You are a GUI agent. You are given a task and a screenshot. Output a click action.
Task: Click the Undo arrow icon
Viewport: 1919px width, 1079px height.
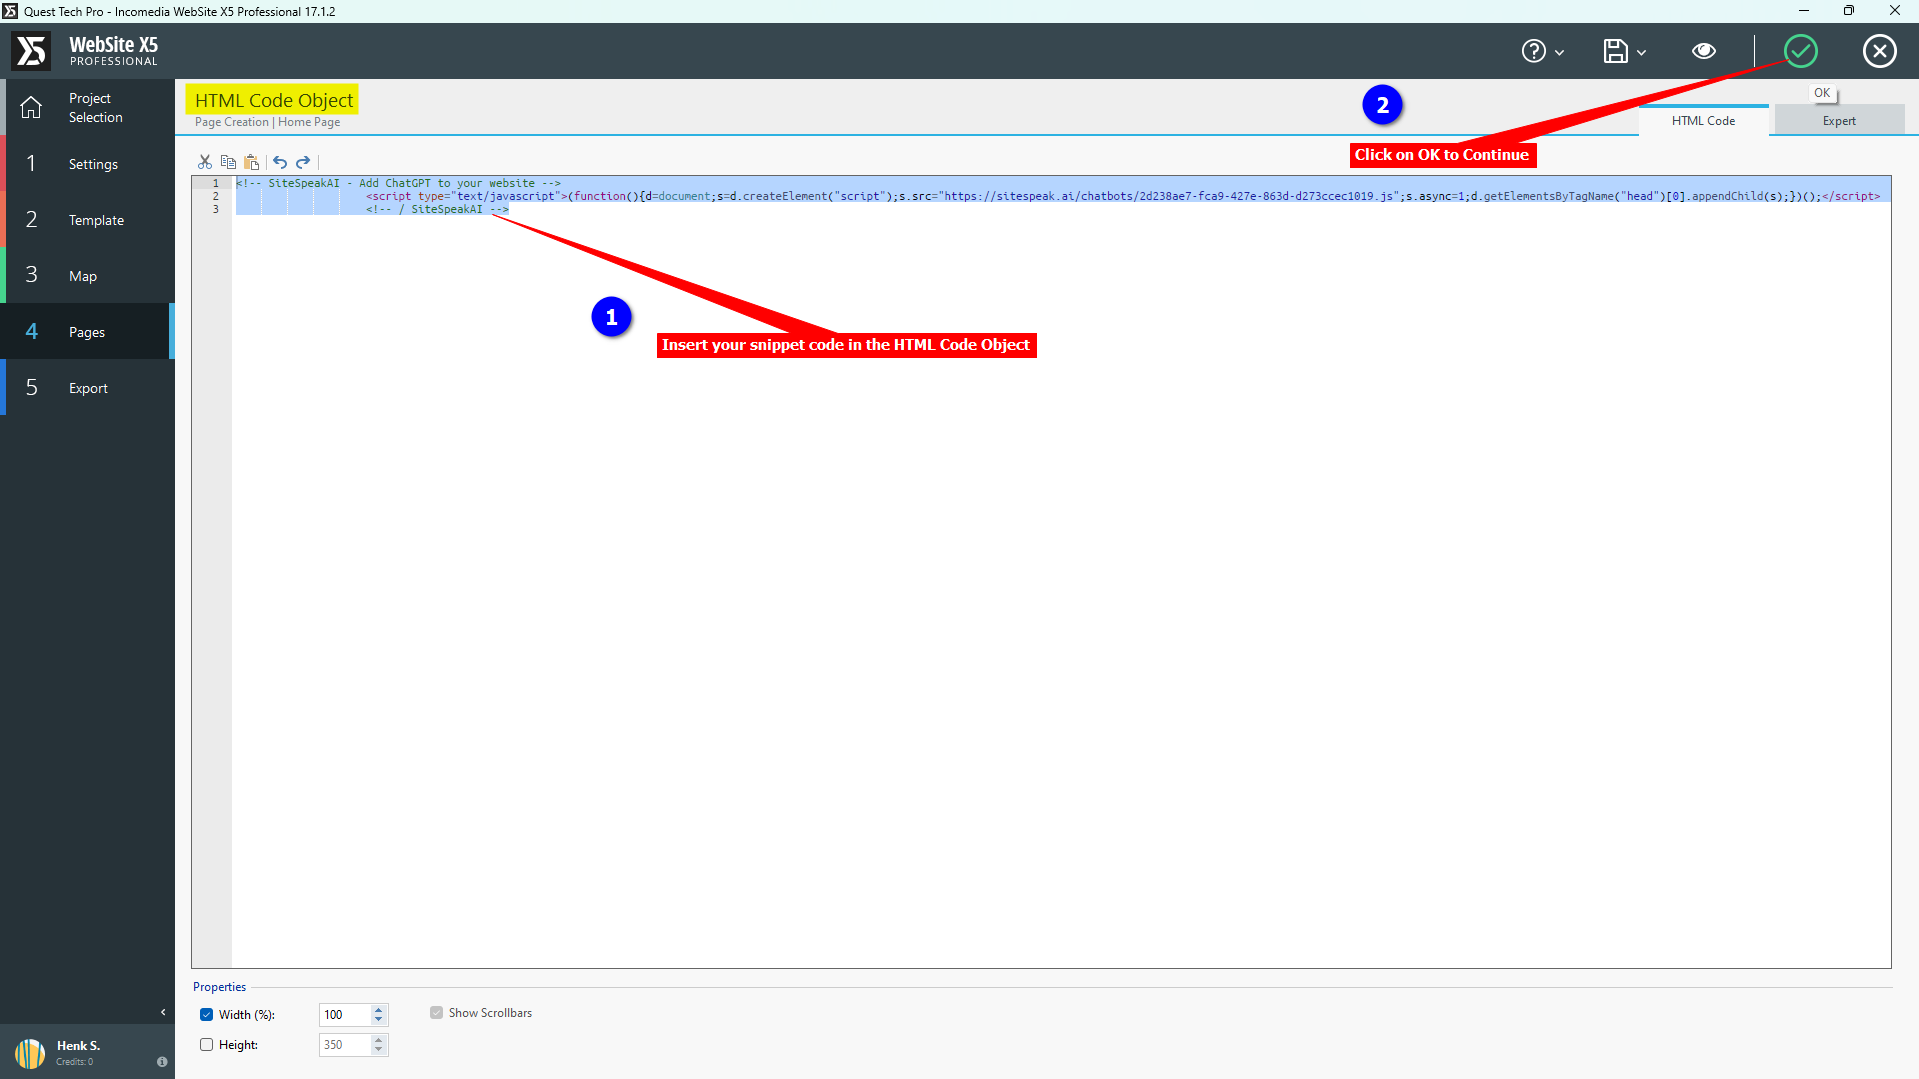pos(280,162)
